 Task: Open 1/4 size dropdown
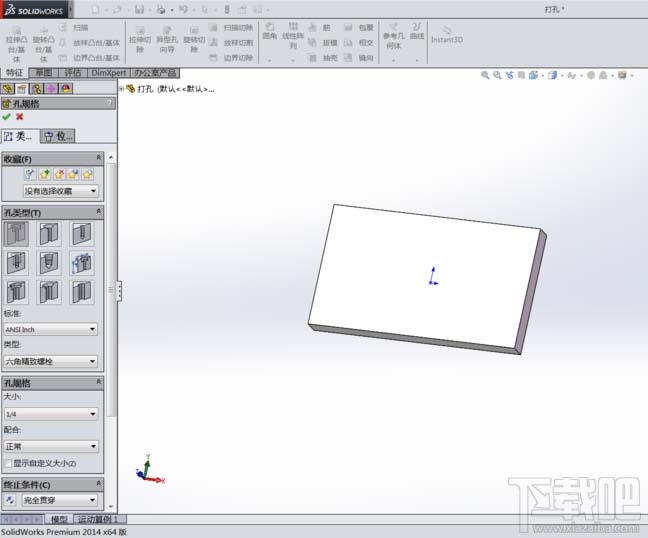(x=51, y=414)
